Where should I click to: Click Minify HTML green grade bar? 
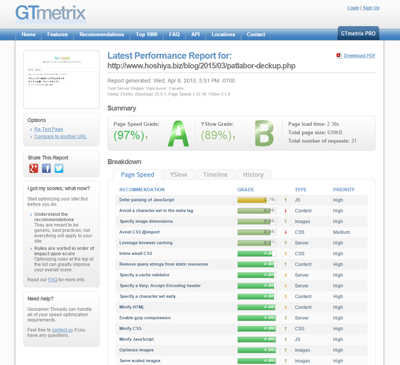click(257, 307)
